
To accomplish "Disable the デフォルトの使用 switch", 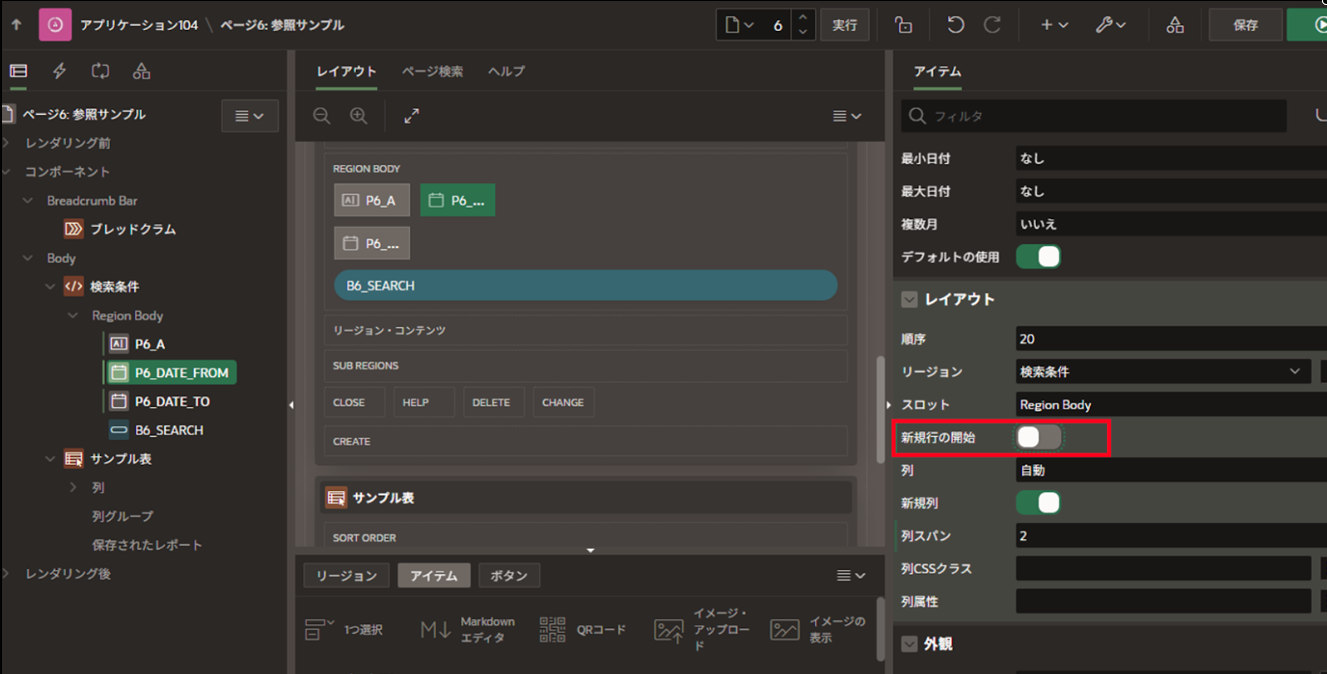I will click(1038, 257).
